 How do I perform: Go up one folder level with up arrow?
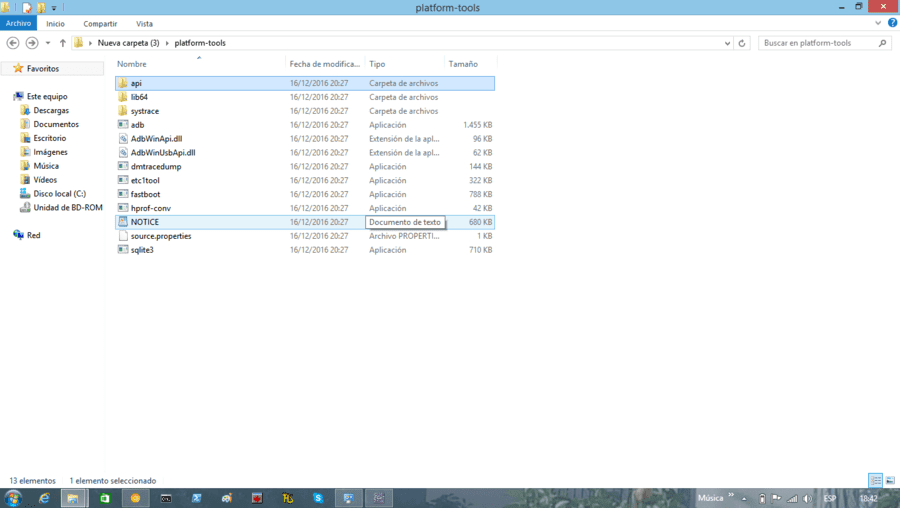point(63,43)
